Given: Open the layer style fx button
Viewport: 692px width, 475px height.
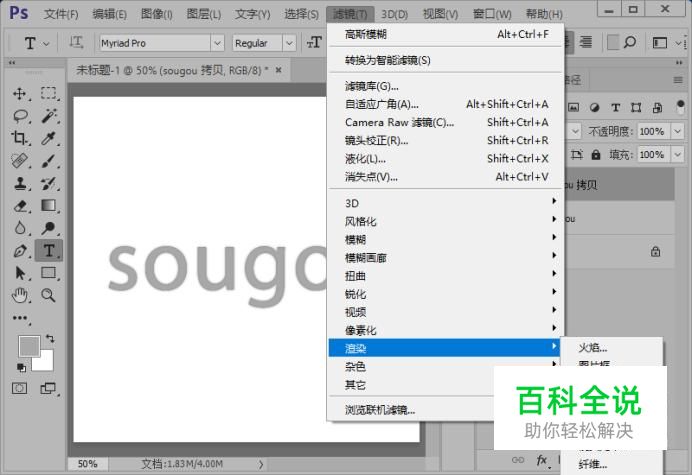Looking at the screenshot, I should pos(542,460).
